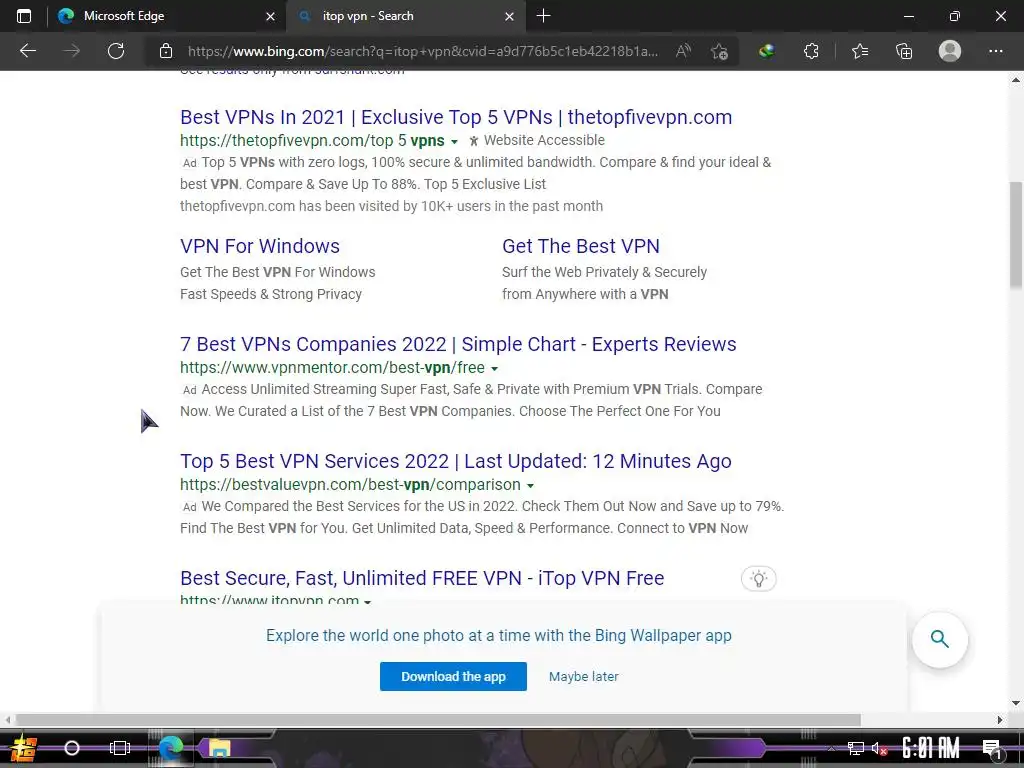Click the Bing Wallpaper app banner text

coord(498,635)
